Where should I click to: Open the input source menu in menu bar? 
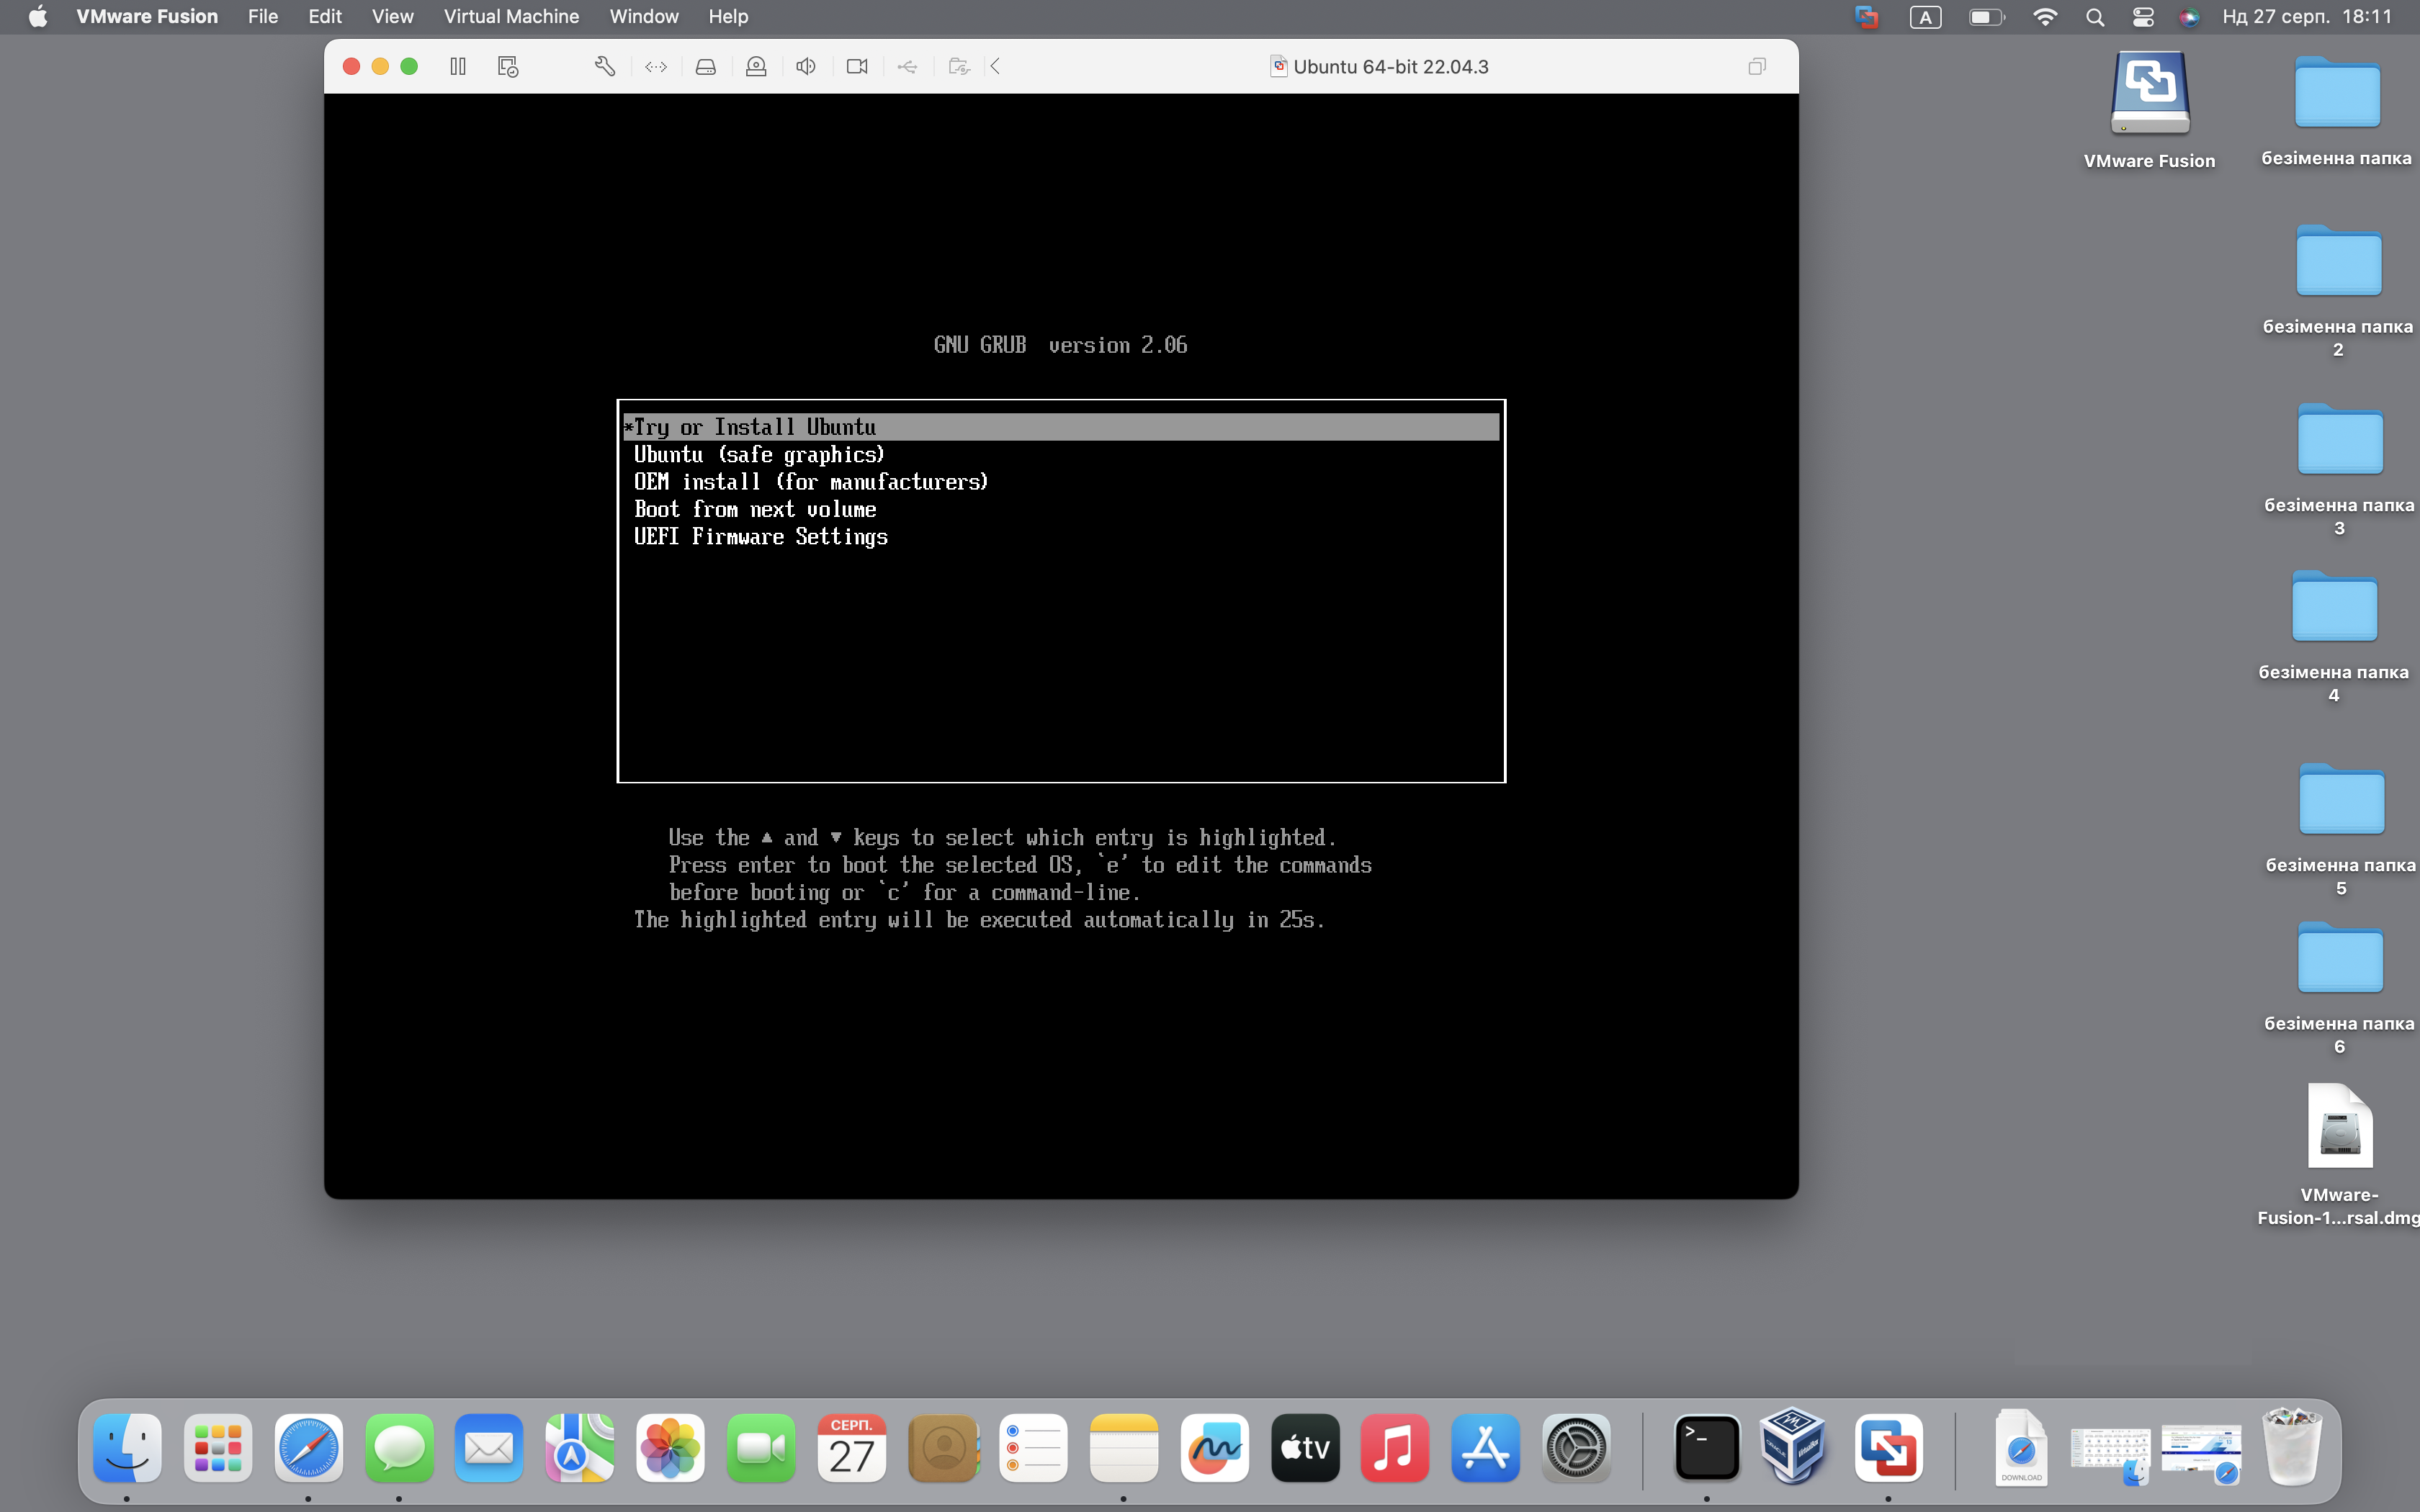1925,16
